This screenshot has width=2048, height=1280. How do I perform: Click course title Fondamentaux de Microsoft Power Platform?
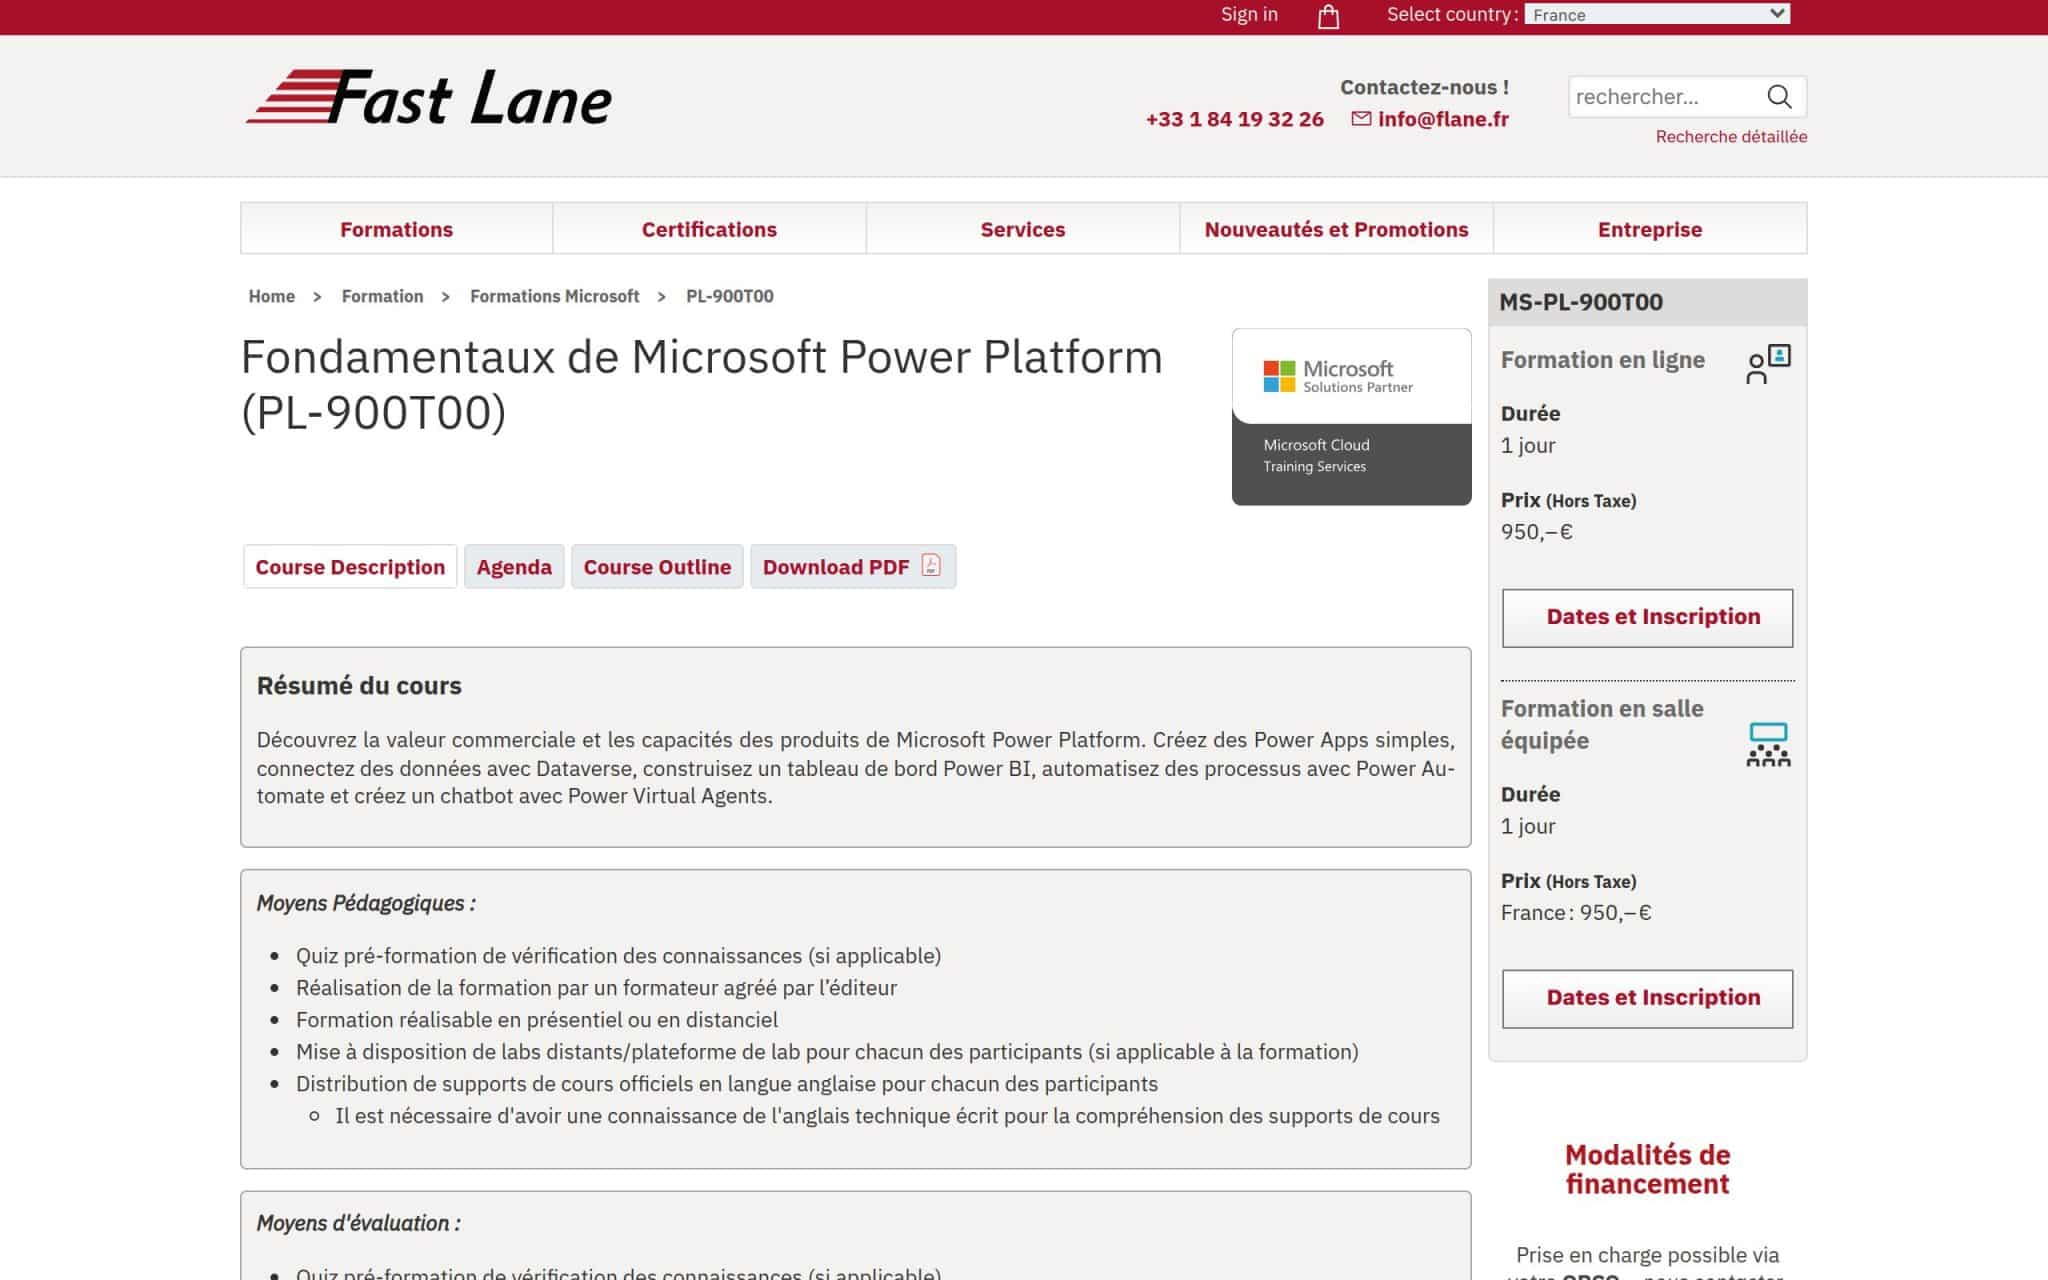(701, 384)
